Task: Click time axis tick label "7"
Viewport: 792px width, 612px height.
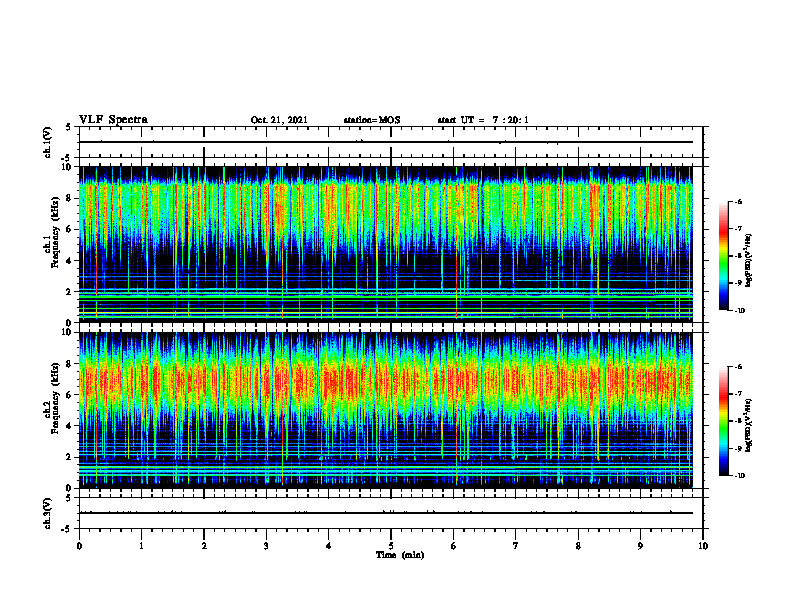Action: (516, 546)
